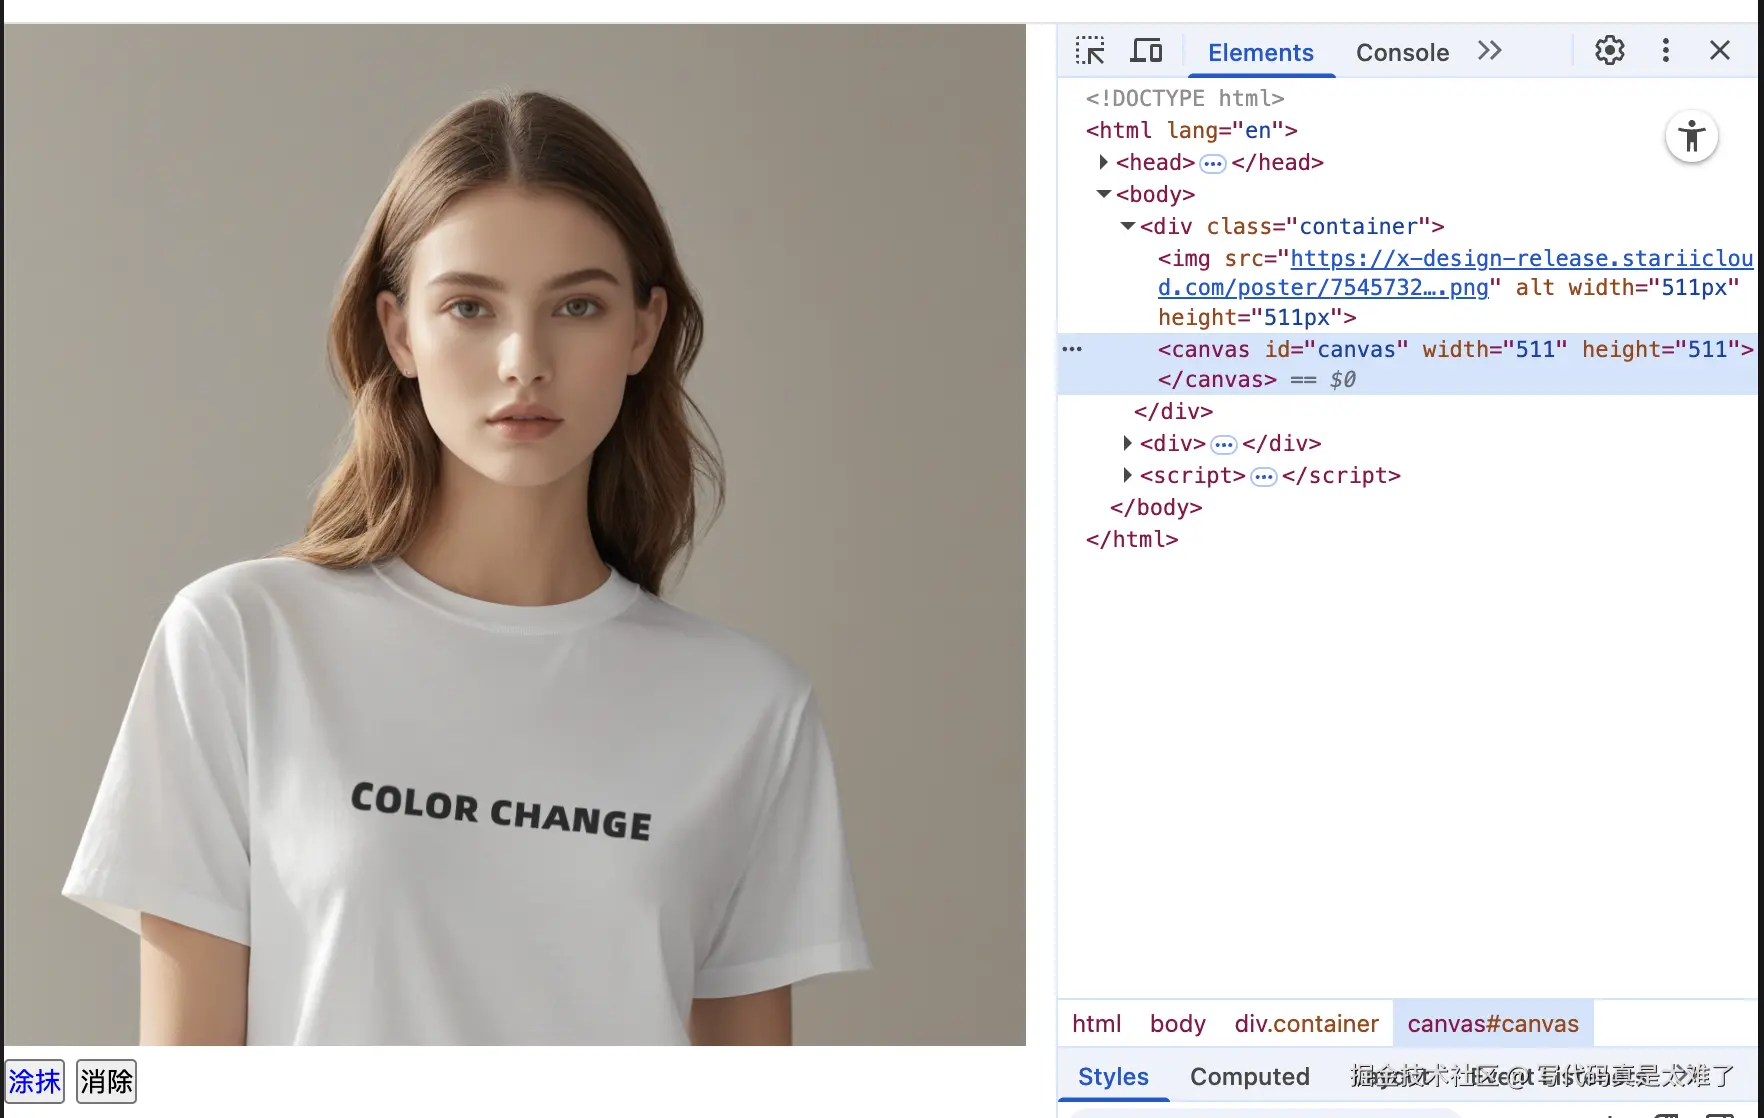The image size is (1764, 1118).
Task: Select the closing </body> tag
Action: 1156,507
